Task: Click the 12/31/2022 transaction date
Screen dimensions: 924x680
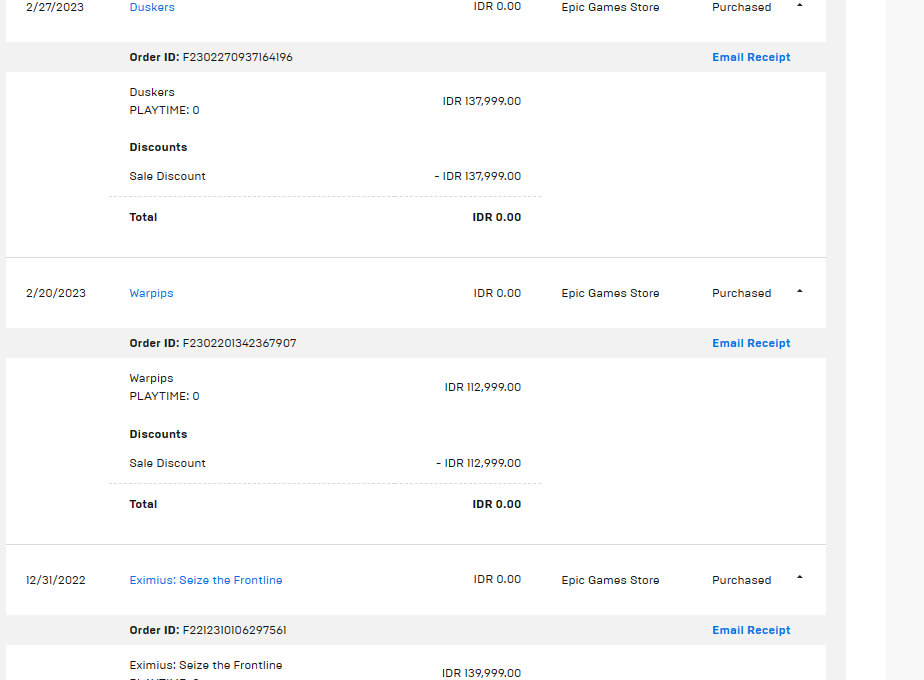Action: coord(55,580)
